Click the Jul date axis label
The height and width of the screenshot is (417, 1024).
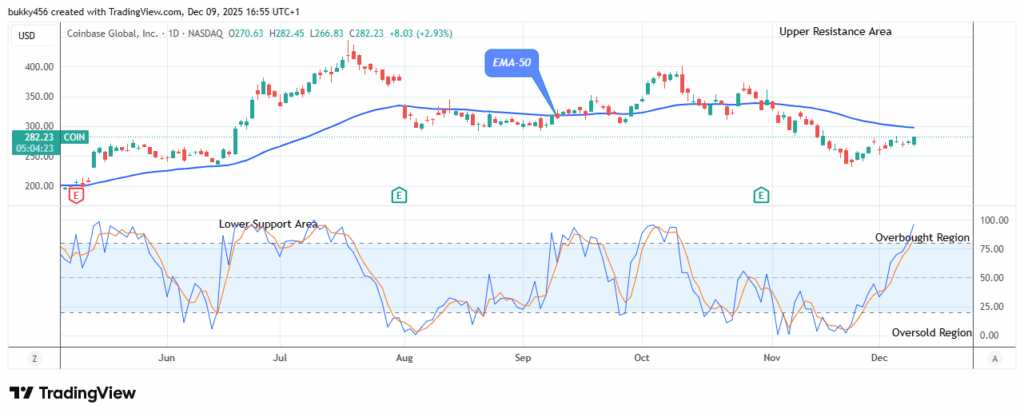coord(280,358)
